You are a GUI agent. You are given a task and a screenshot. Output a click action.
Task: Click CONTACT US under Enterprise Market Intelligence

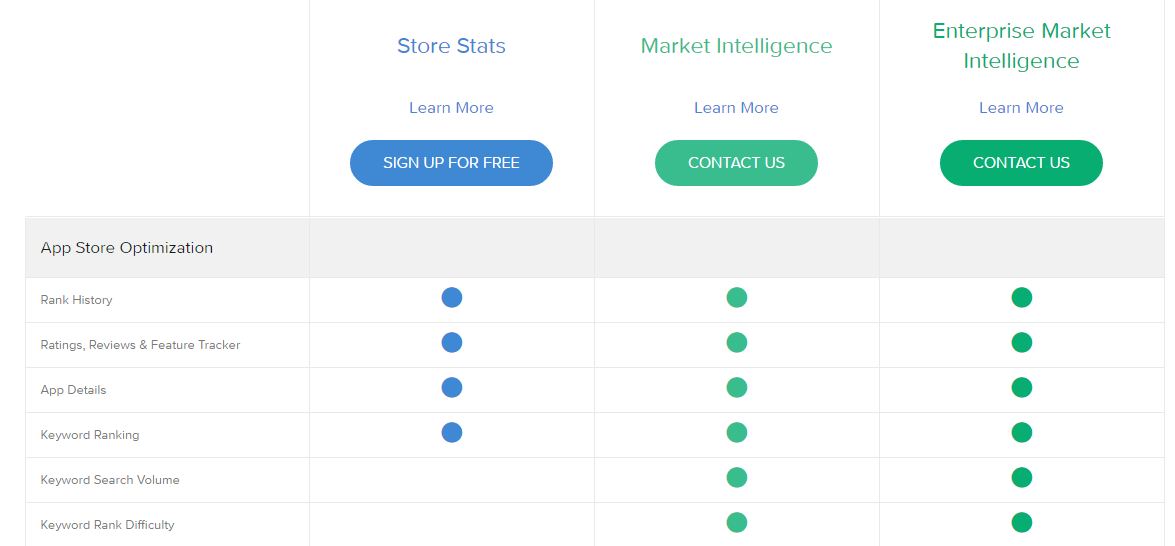1021,163
